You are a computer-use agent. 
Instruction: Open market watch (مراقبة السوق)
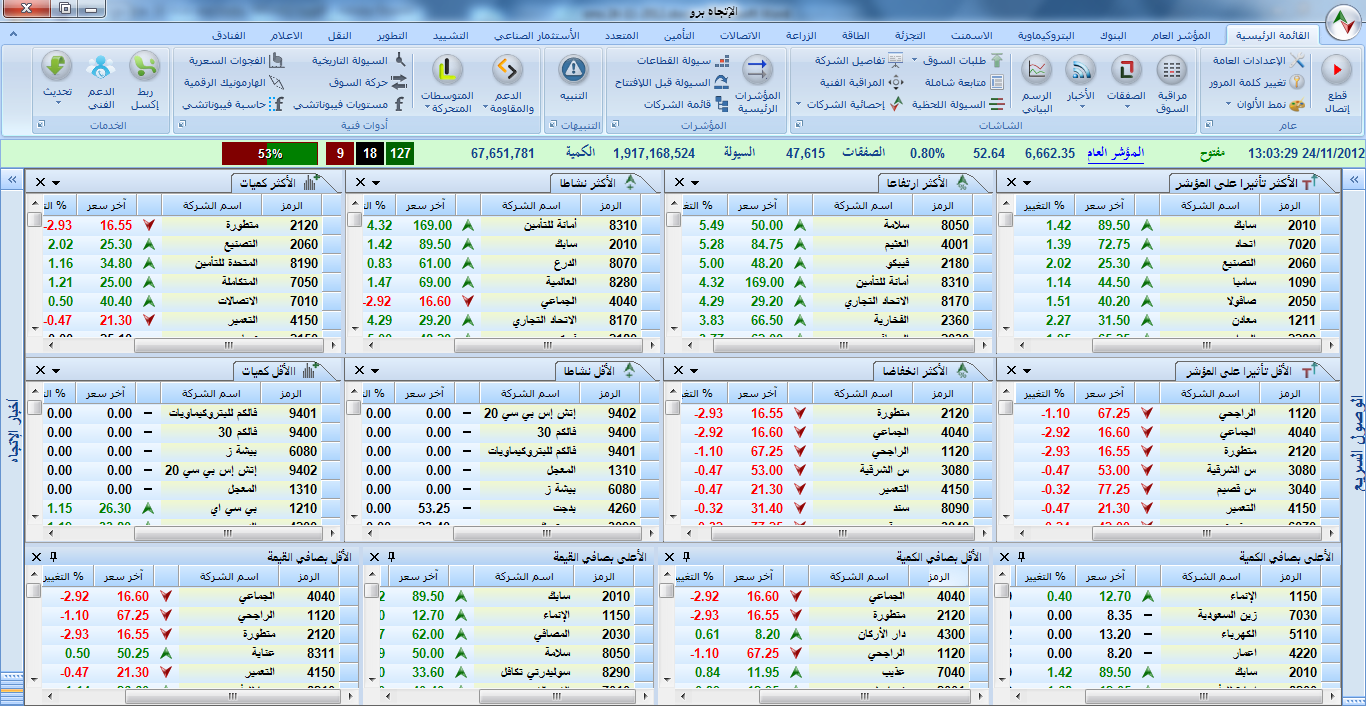pyautogui.click(x=1171, y=83)
